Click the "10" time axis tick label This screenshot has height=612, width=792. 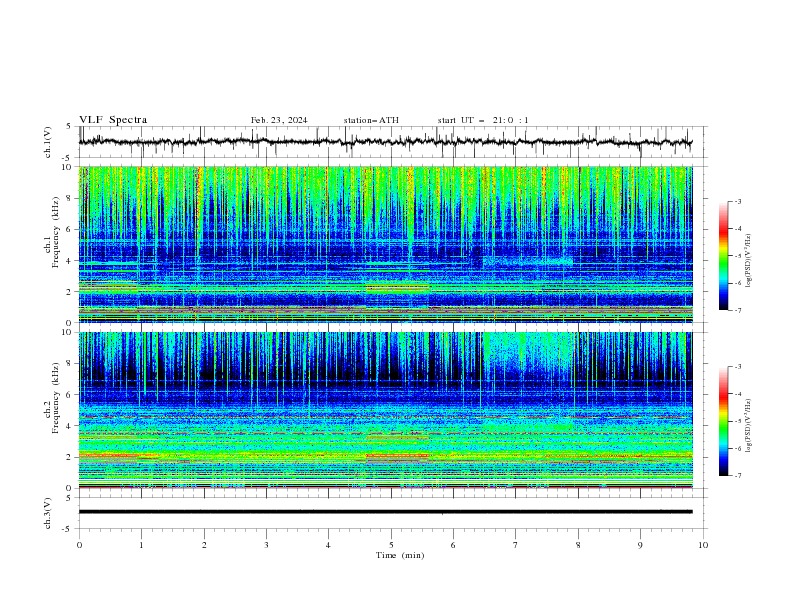703,545
